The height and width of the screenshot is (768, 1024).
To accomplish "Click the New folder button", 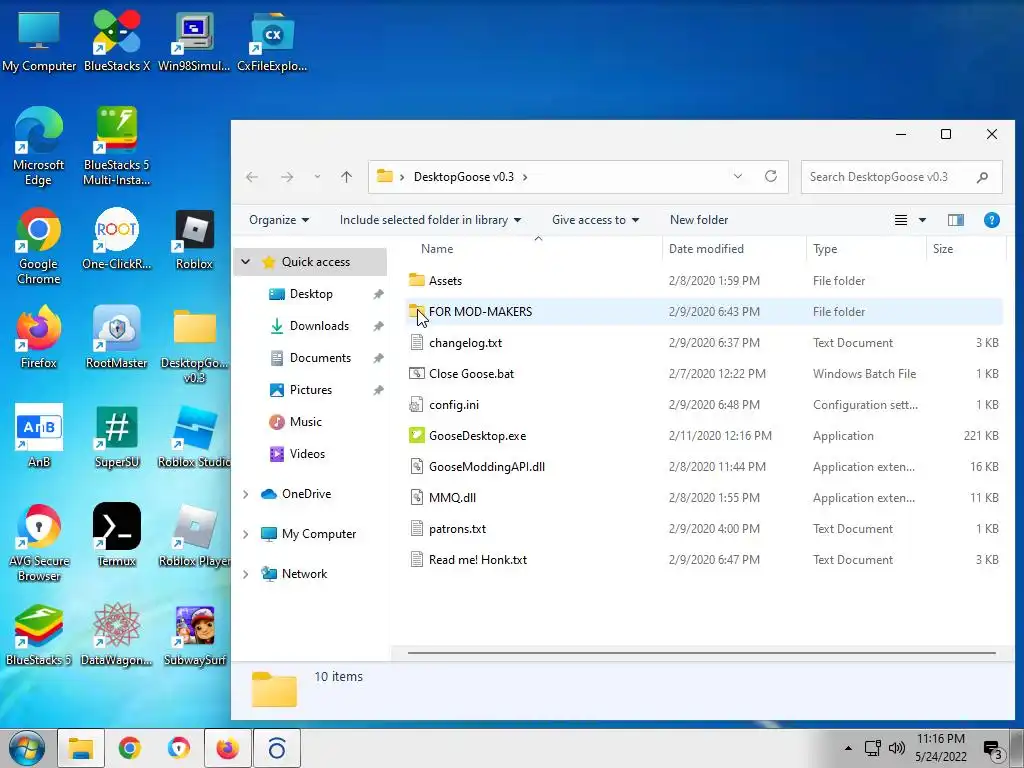I will coord(699,220).
